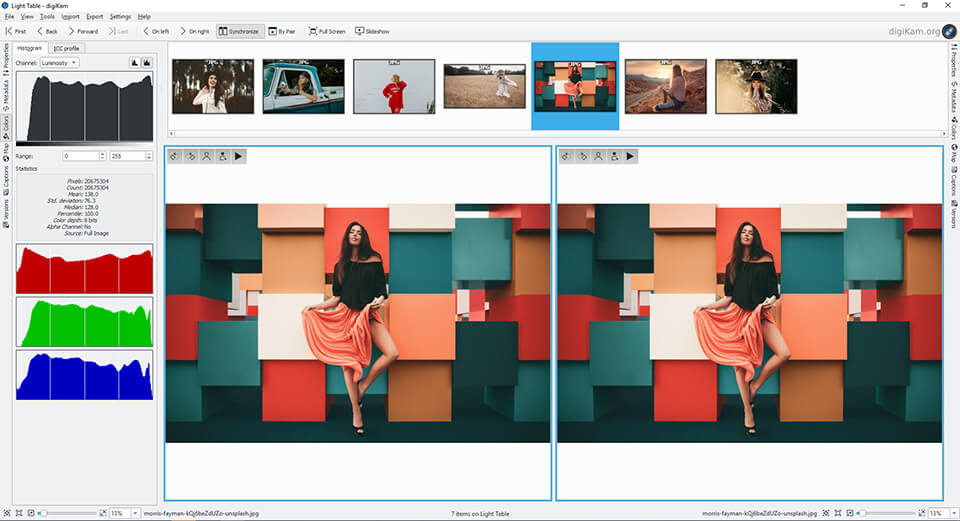Select thumbnail of woman in forest

tap(213, 86)
